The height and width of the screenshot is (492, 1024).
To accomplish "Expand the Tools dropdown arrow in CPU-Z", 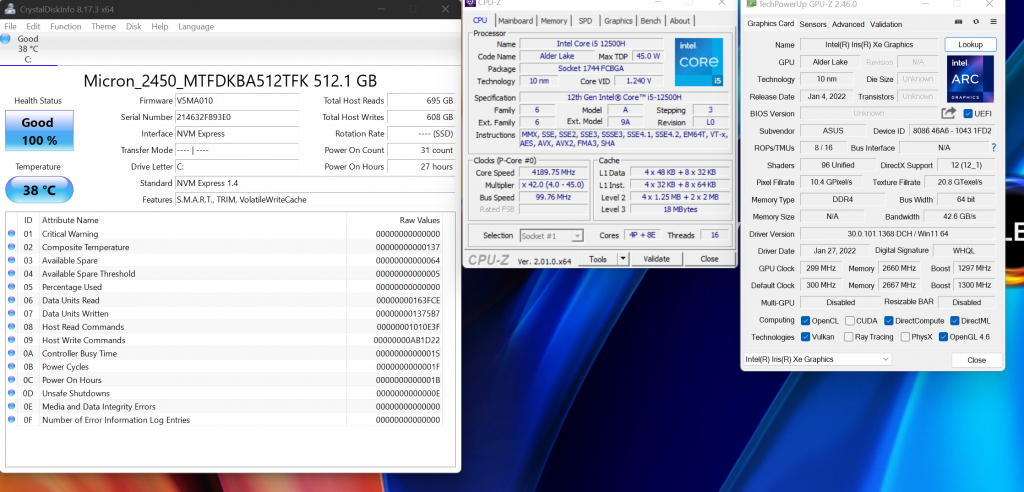I will pos(624,258).
